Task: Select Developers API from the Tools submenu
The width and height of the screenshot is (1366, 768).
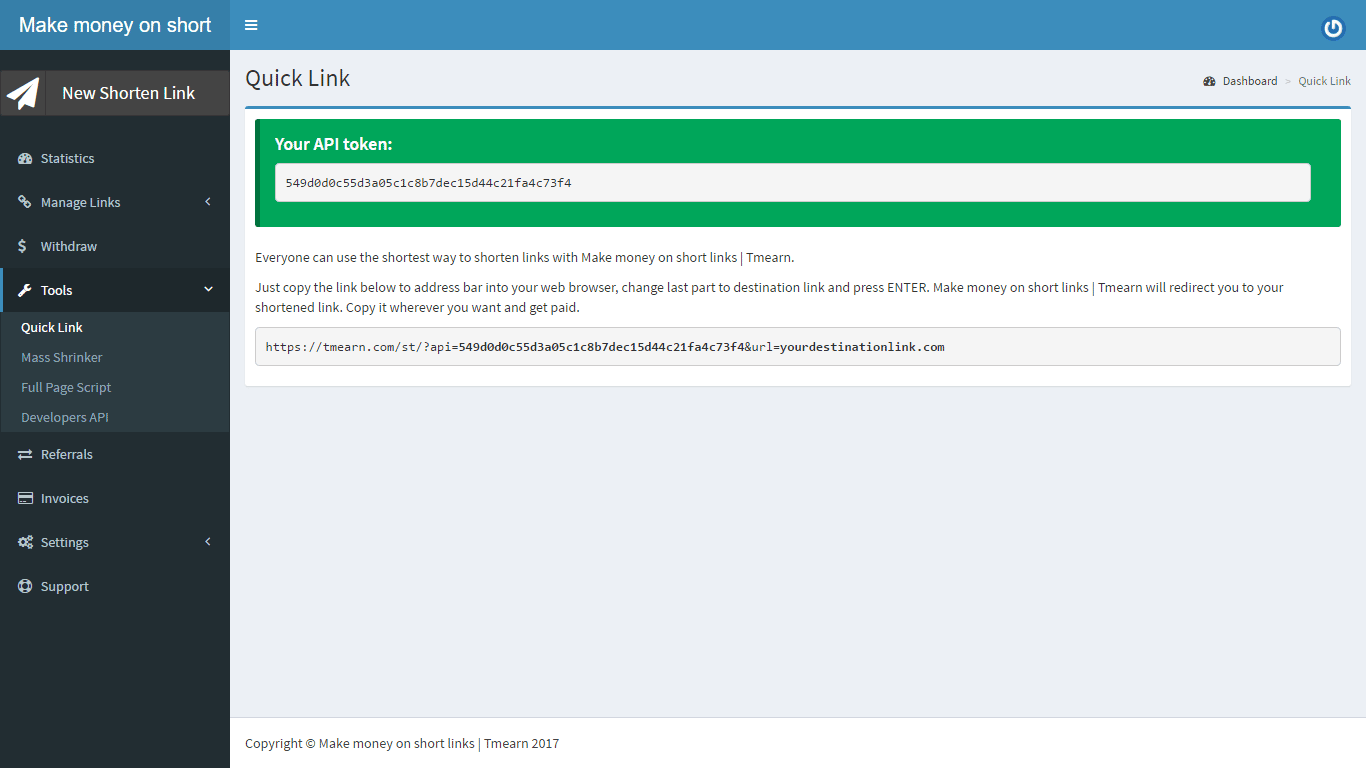Action: coord(64,417)
